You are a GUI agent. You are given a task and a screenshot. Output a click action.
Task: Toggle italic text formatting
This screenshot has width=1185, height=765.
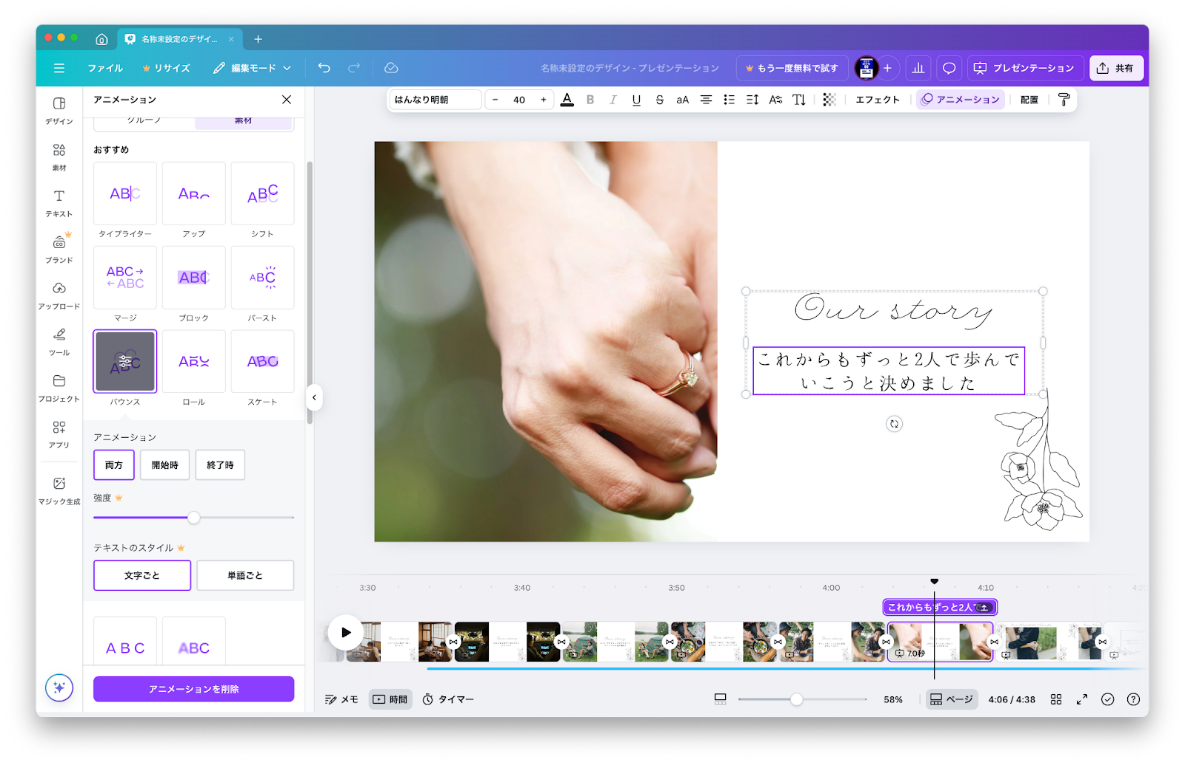tap(613, 99)
